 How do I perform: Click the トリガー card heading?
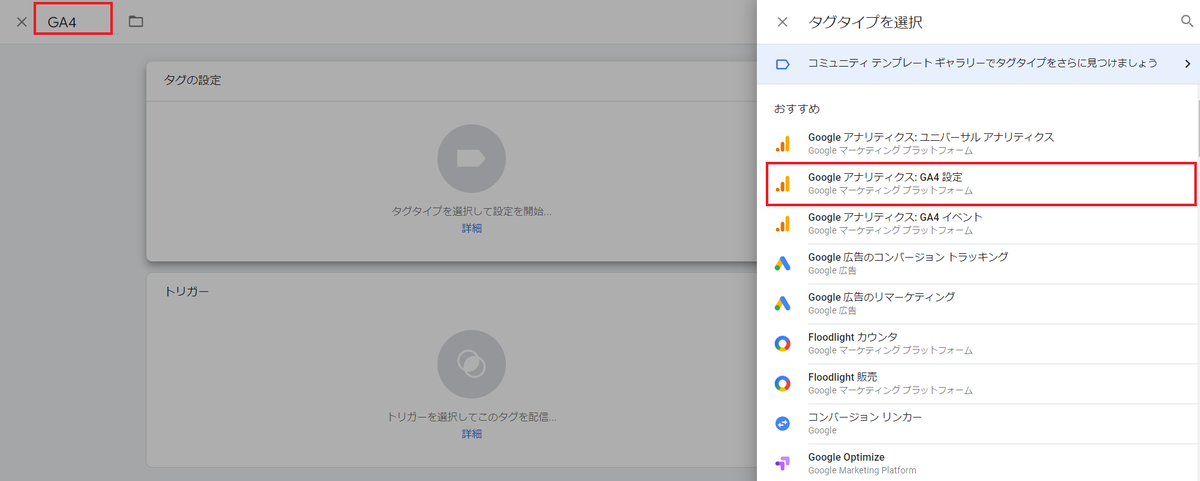[186, 291]
